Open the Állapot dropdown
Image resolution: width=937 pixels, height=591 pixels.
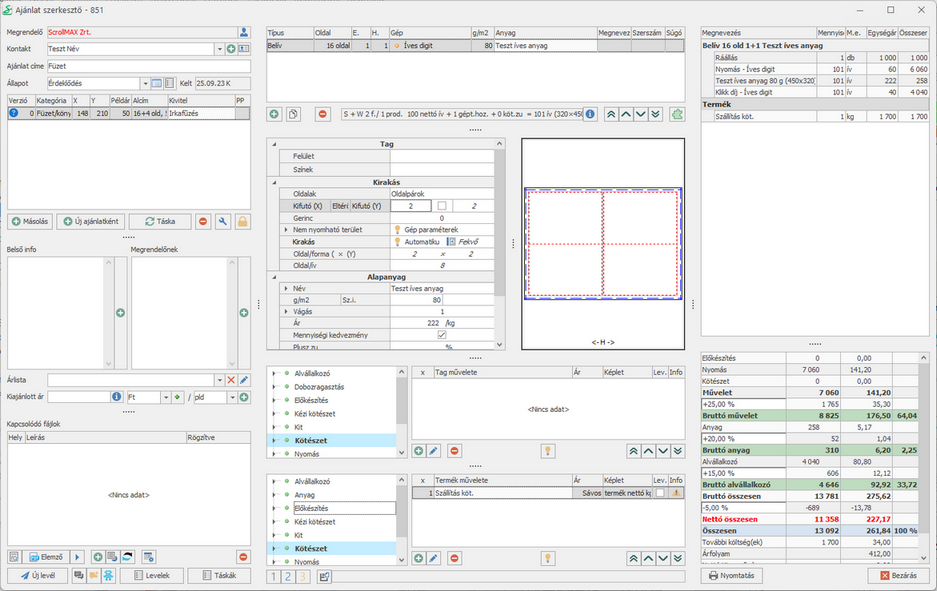(144, 83)
